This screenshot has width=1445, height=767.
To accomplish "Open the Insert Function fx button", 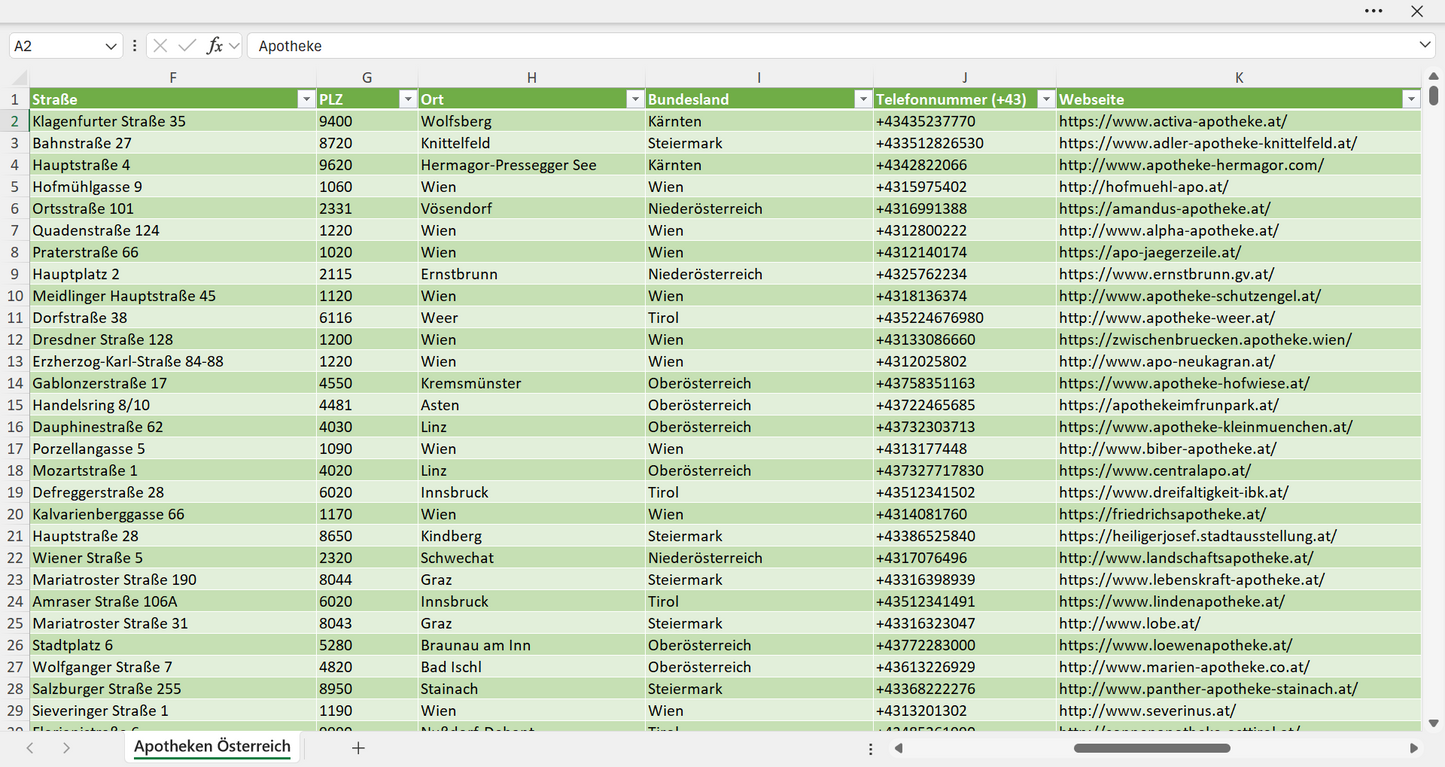I will (214, 46).
